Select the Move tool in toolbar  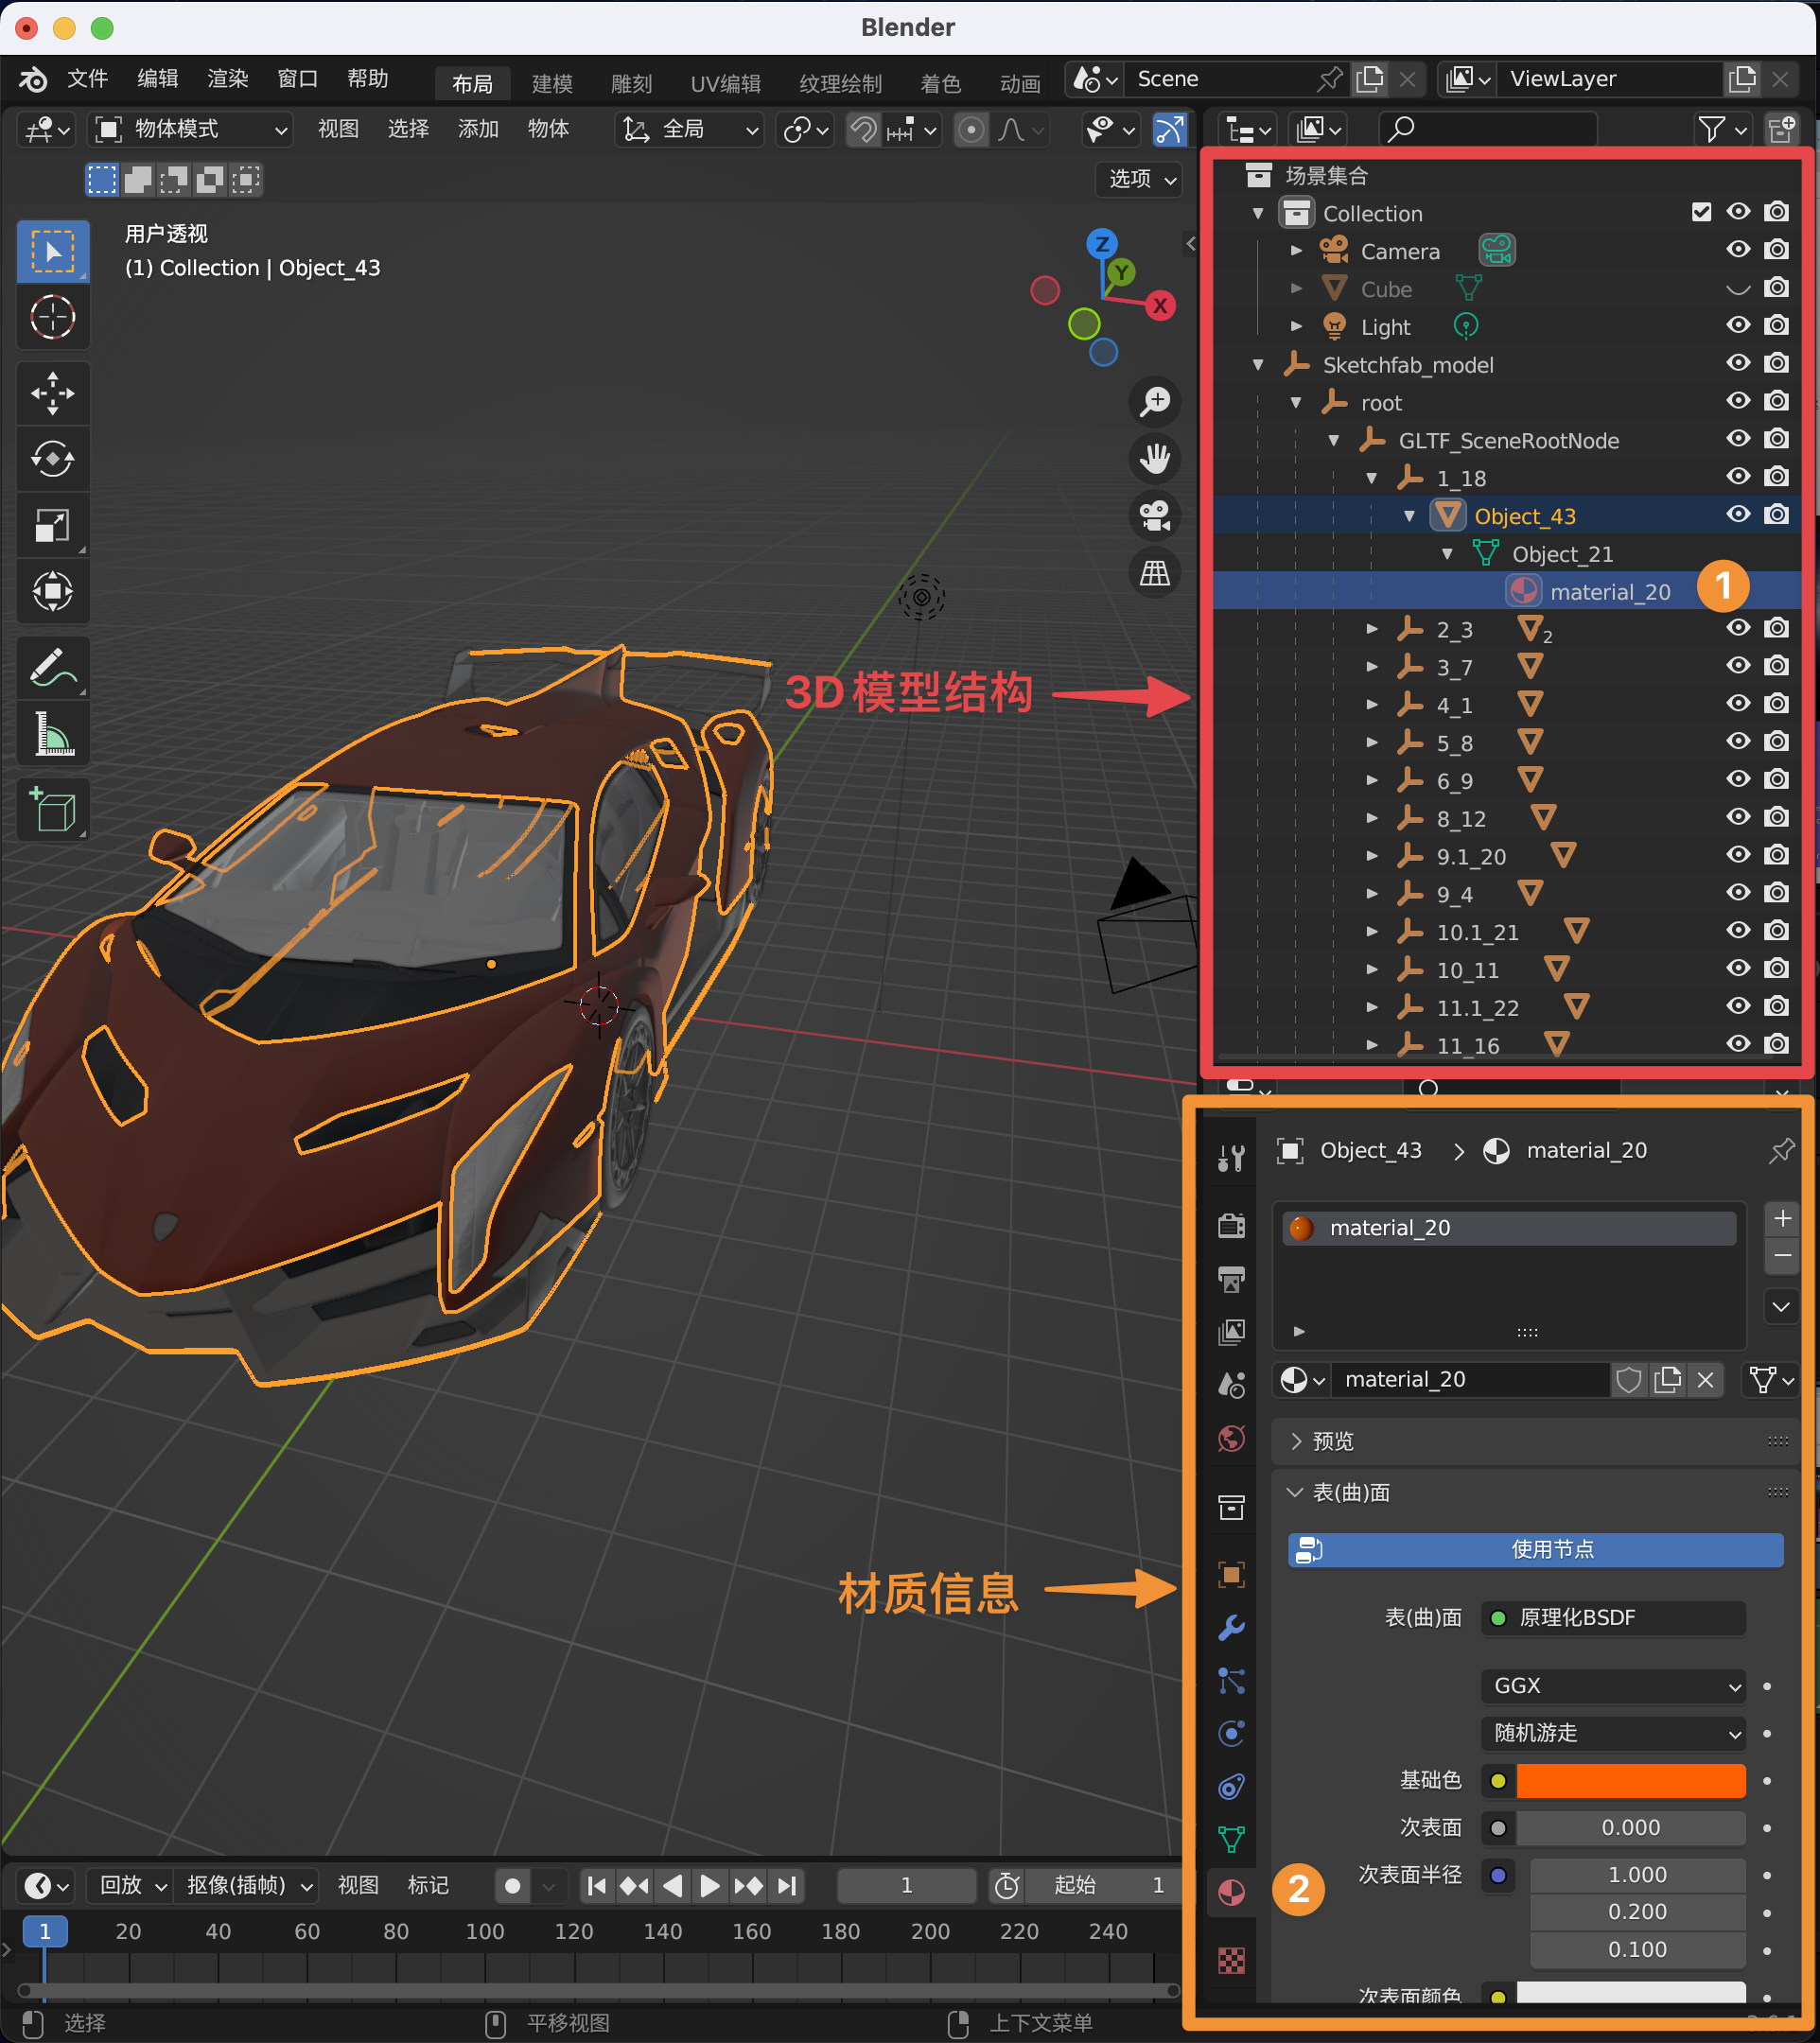coord(52,393)
